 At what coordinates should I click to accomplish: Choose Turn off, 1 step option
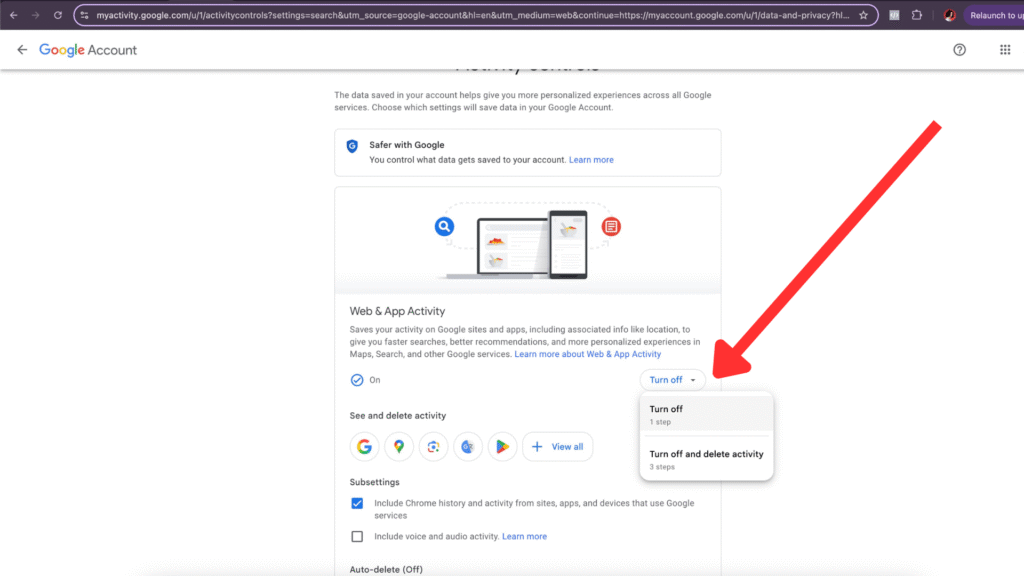(707, 415)
